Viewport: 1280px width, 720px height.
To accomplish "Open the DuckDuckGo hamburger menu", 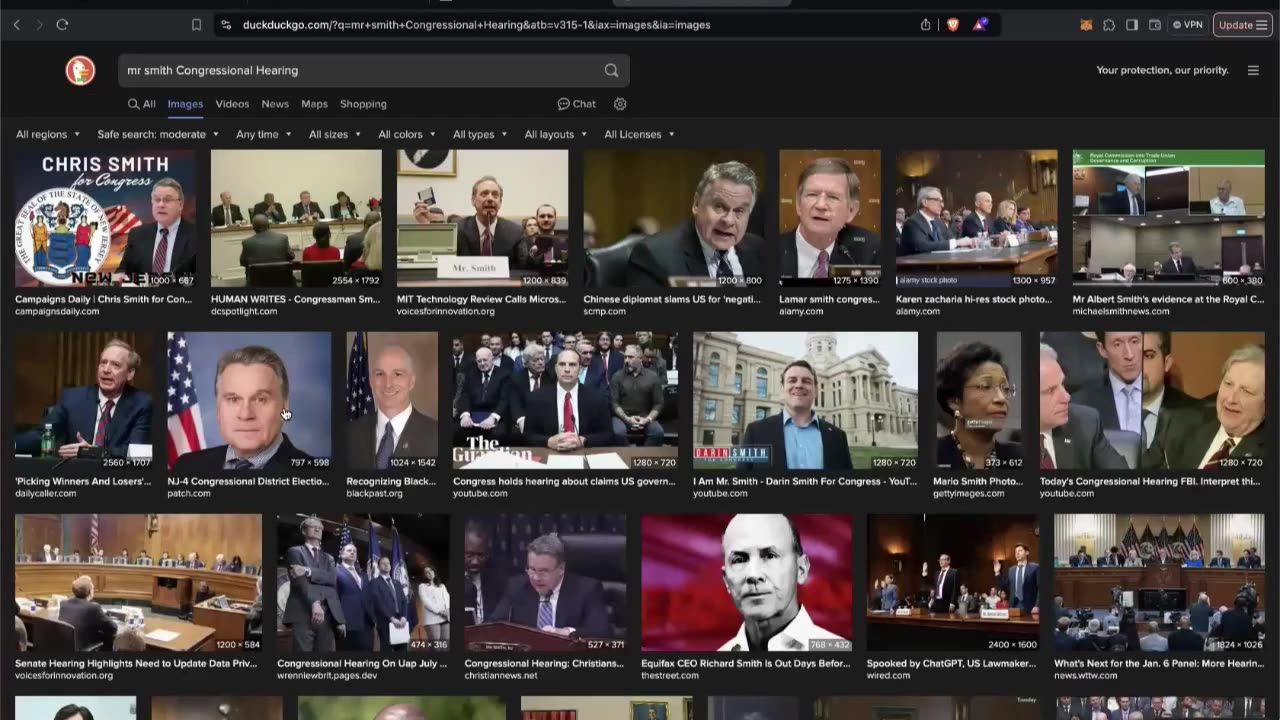I will click(x=1253, y=70).
